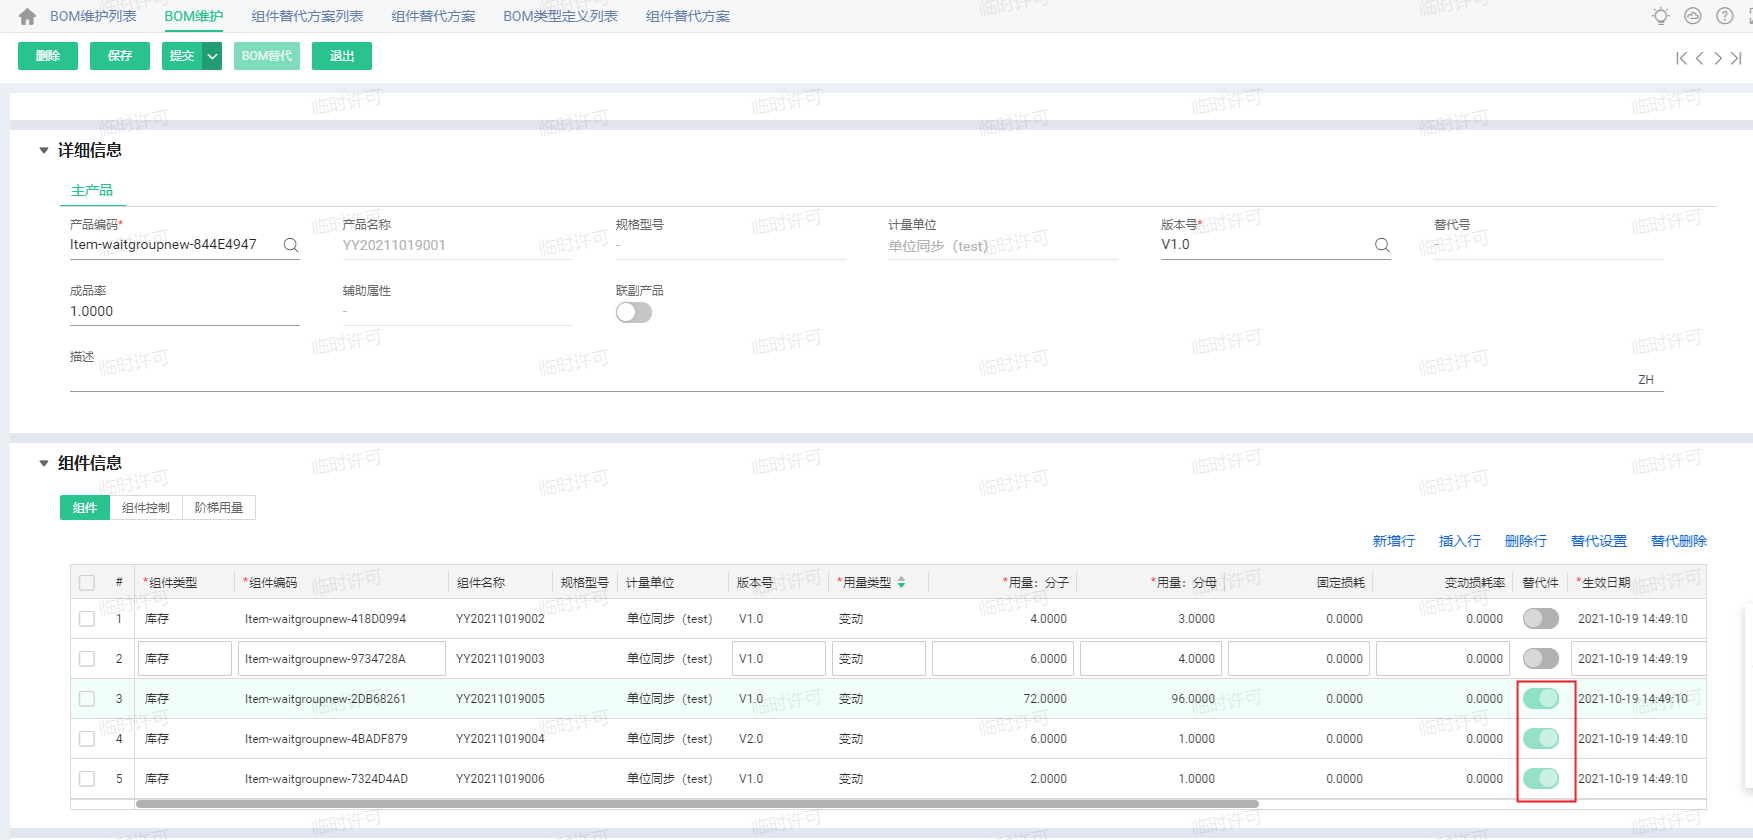The width and height of the screenshot is (1753, 840).
Task: Sort by 用量类型 column arrows
Action: [901, 582]
